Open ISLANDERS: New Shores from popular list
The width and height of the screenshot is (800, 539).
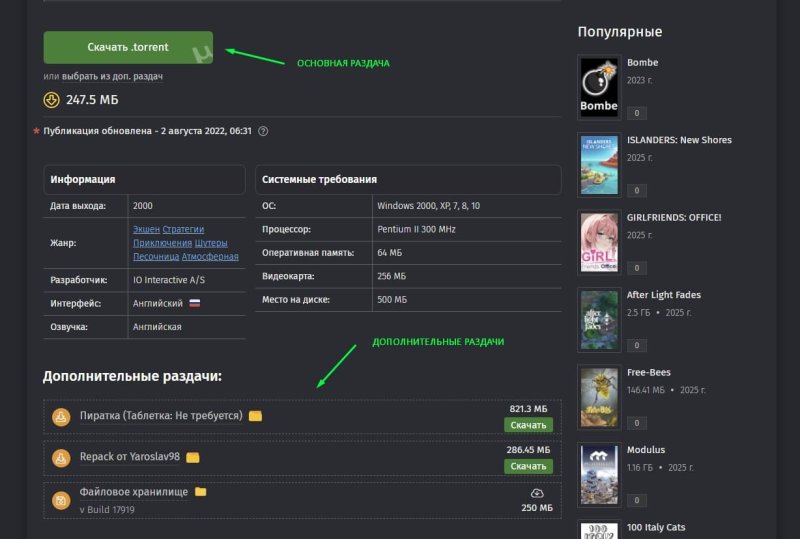point(679,140)
